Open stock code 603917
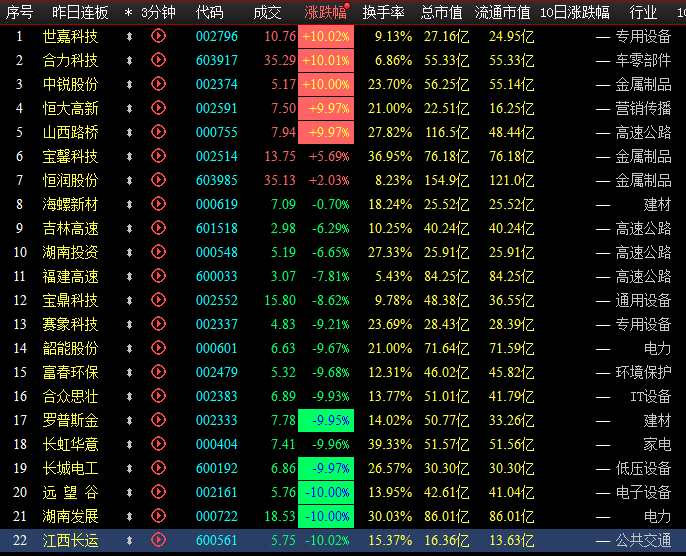Viewport: 686px width, 556px height. 217,60
